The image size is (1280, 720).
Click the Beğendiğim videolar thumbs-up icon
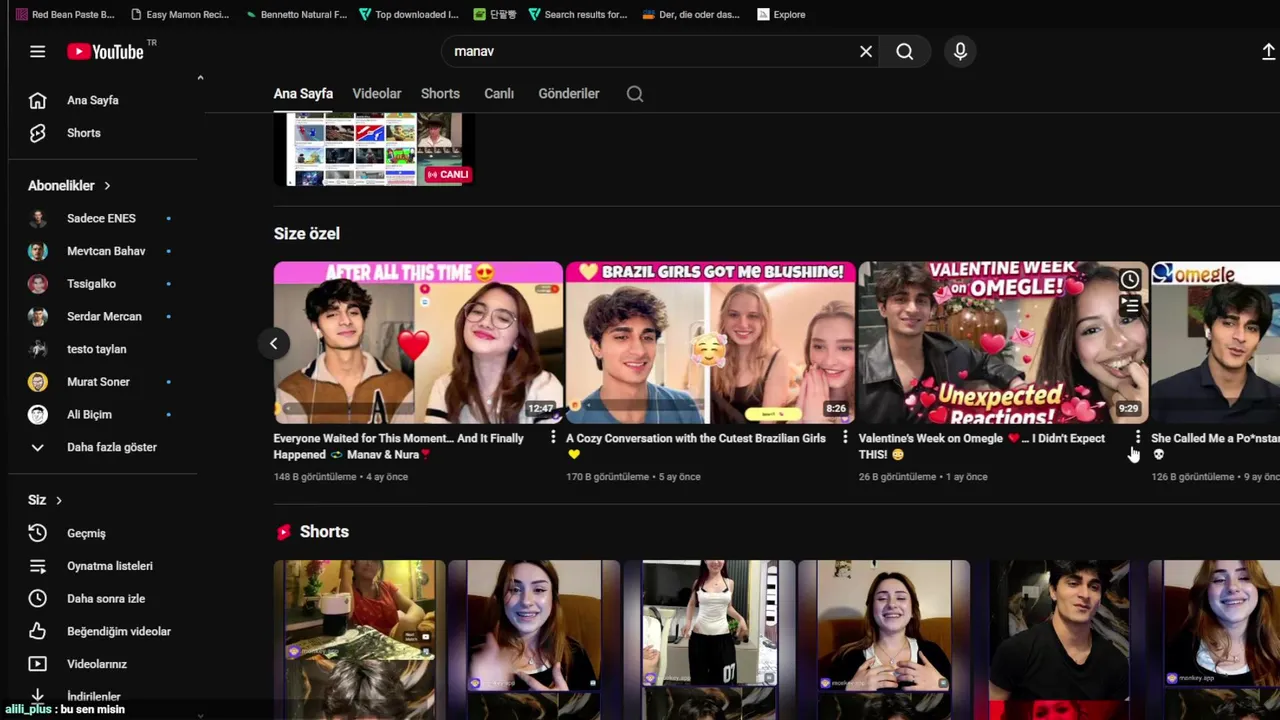(37, 631)
